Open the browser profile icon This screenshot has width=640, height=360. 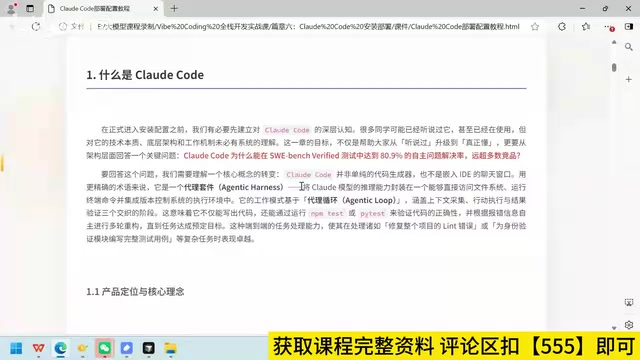tap(11, 8)
